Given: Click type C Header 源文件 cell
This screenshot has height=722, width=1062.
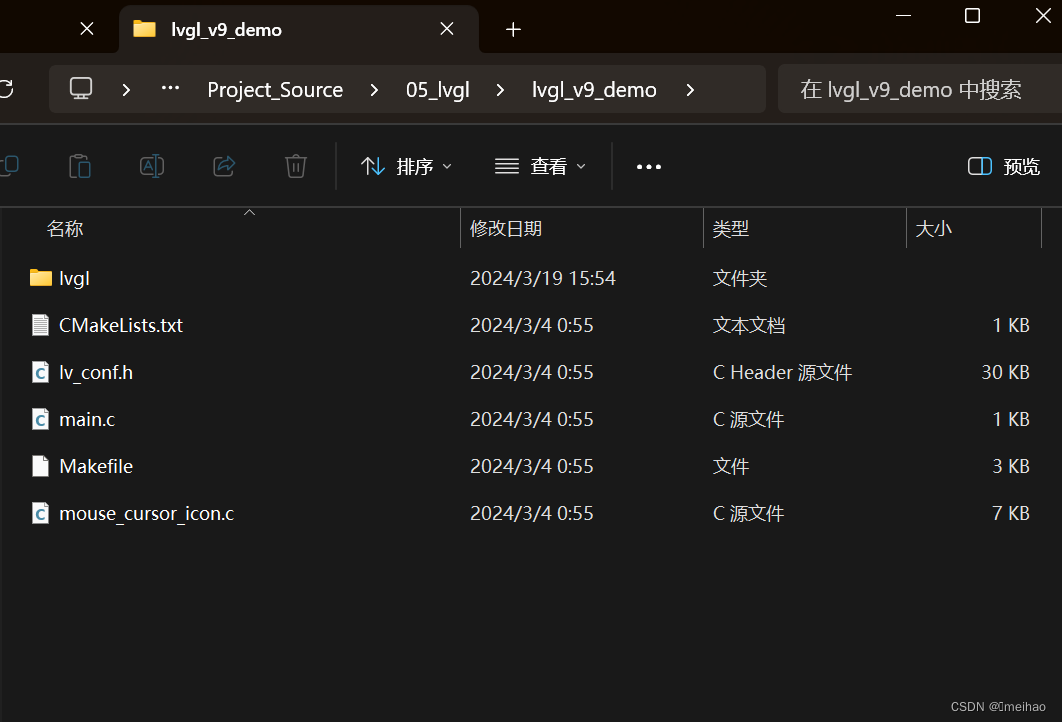Looking at the screenshot, I should [782, 373].
